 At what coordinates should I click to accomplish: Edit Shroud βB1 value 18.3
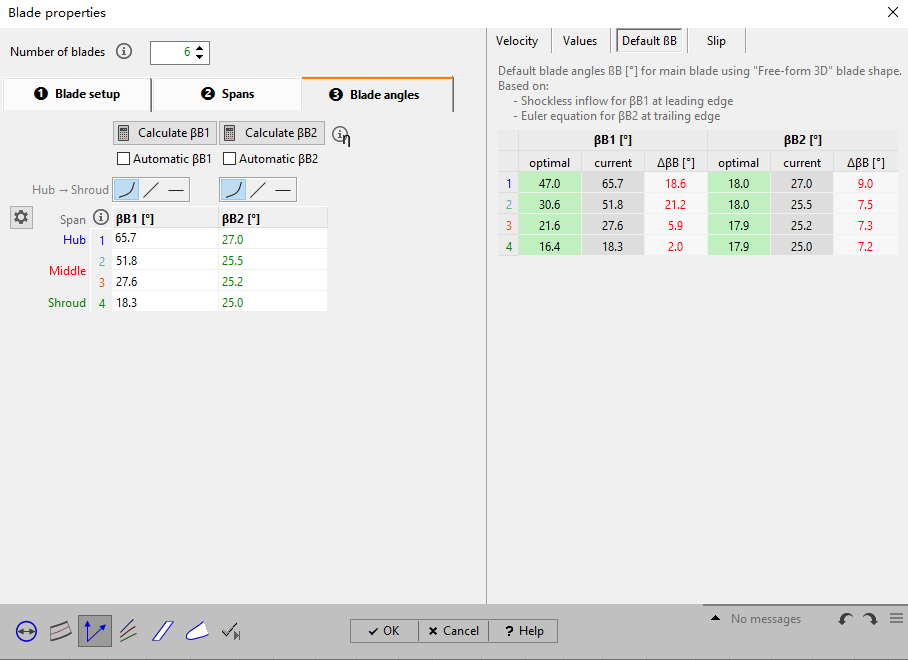pyautogui.click(x=165, y=302)
